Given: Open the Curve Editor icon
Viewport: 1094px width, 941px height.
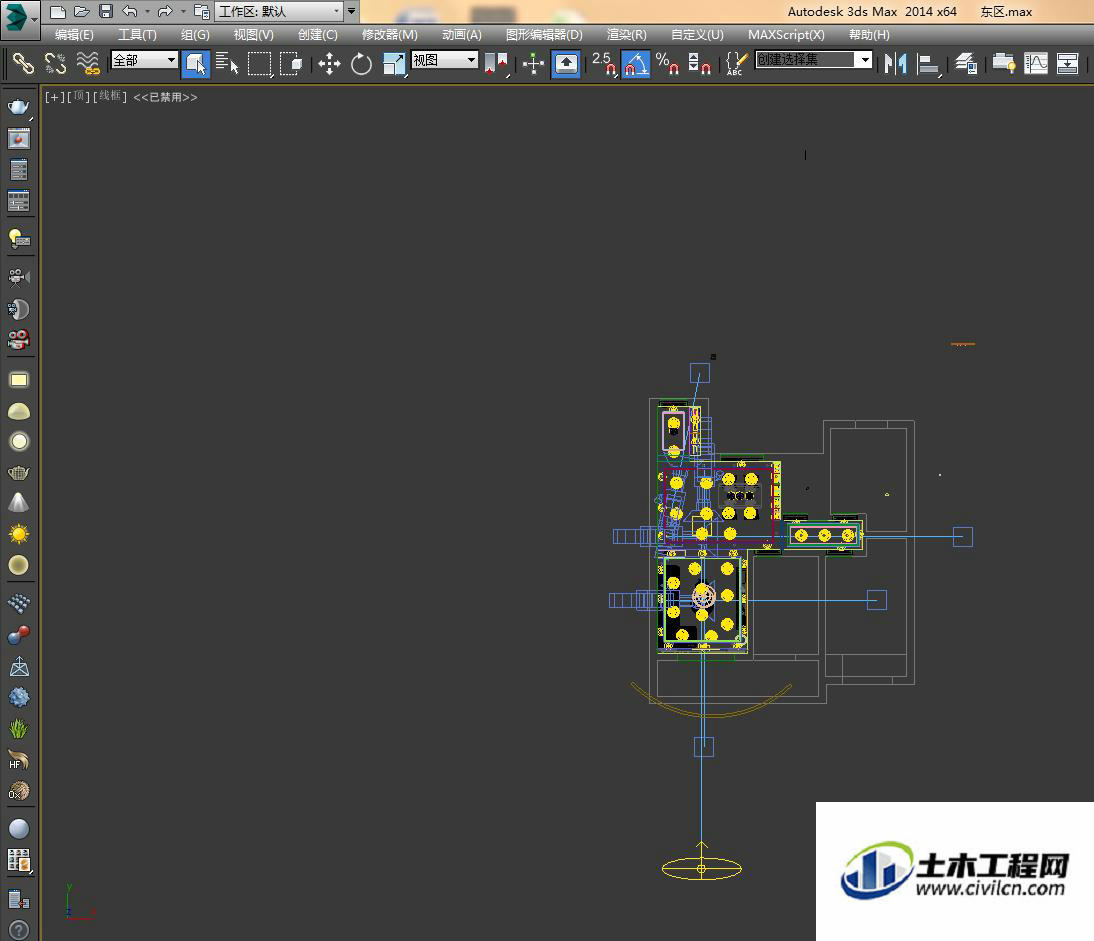Looking at the screenshot, I should pyautogui.click(x=1036, y=63).
